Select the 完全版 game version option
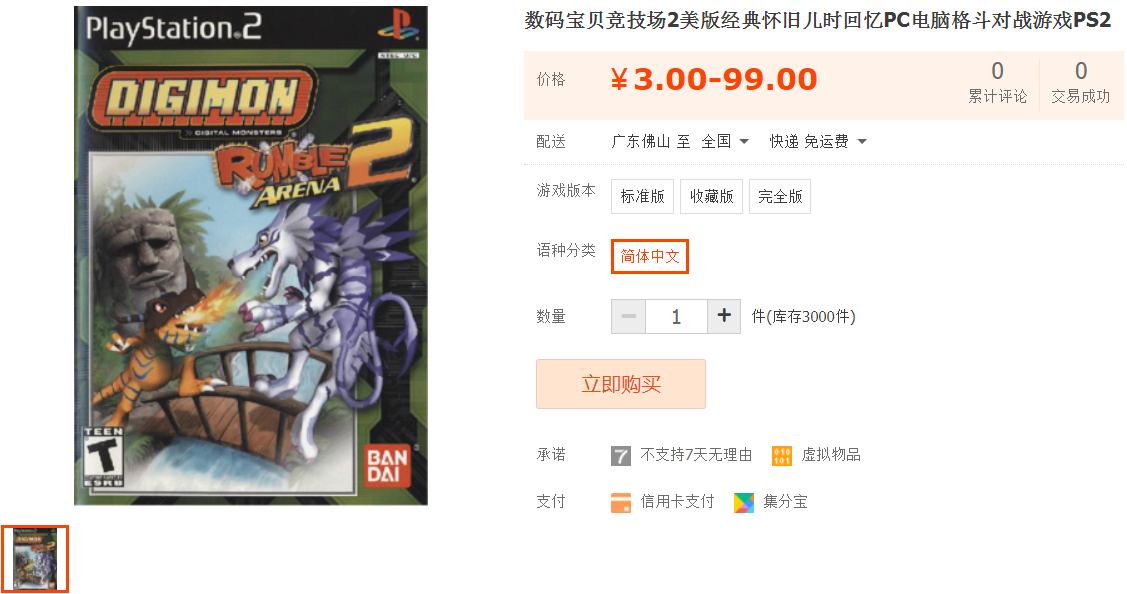 click(x=780, y=196)
